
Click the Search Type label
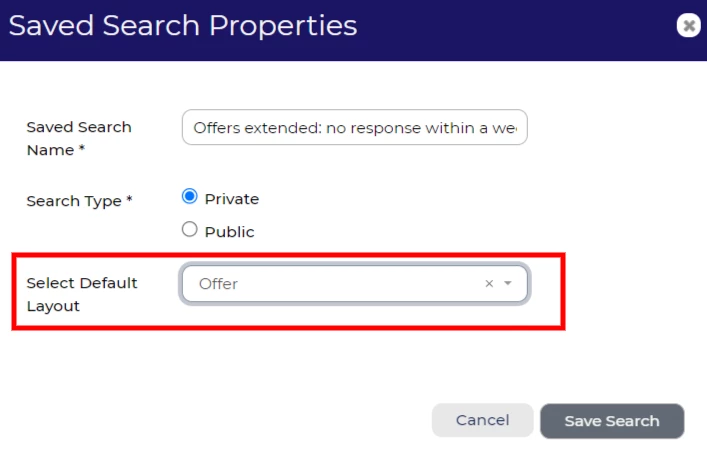(79, 201)
